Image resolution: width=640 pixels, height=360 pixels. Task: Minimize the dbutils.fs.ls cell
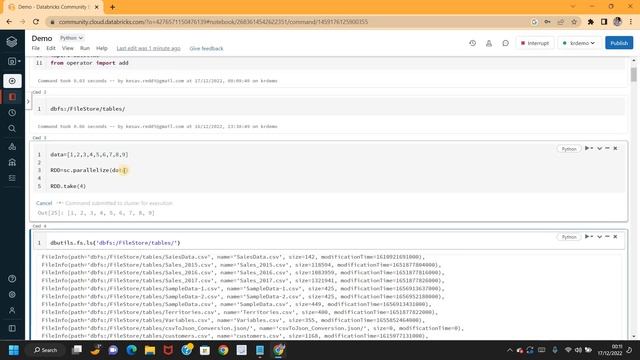[607, 236]
